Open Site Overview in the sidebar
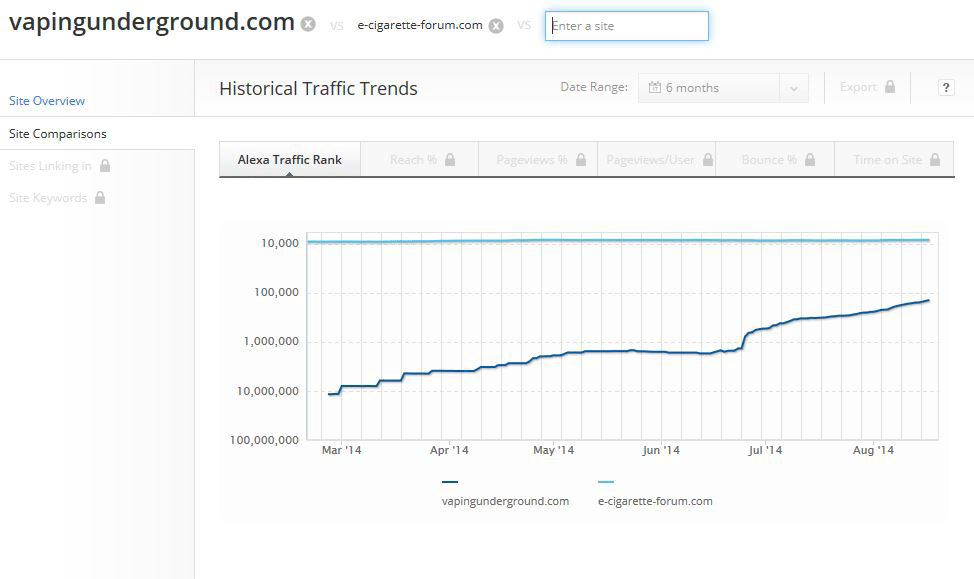The width and height of the screenshot is (974, 579). click(47, 101)
